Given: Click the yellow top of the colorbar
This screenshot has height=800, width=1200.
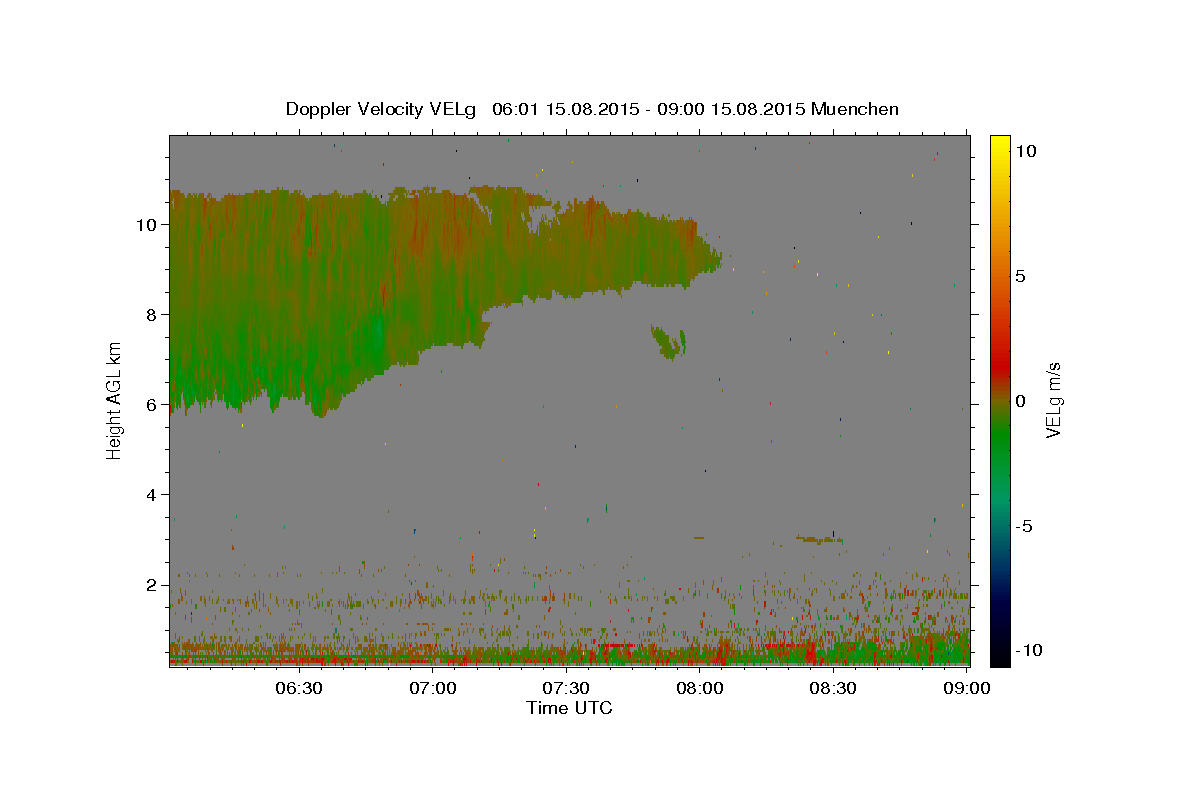Looking at the screenshot, I should tap(999, 145).
